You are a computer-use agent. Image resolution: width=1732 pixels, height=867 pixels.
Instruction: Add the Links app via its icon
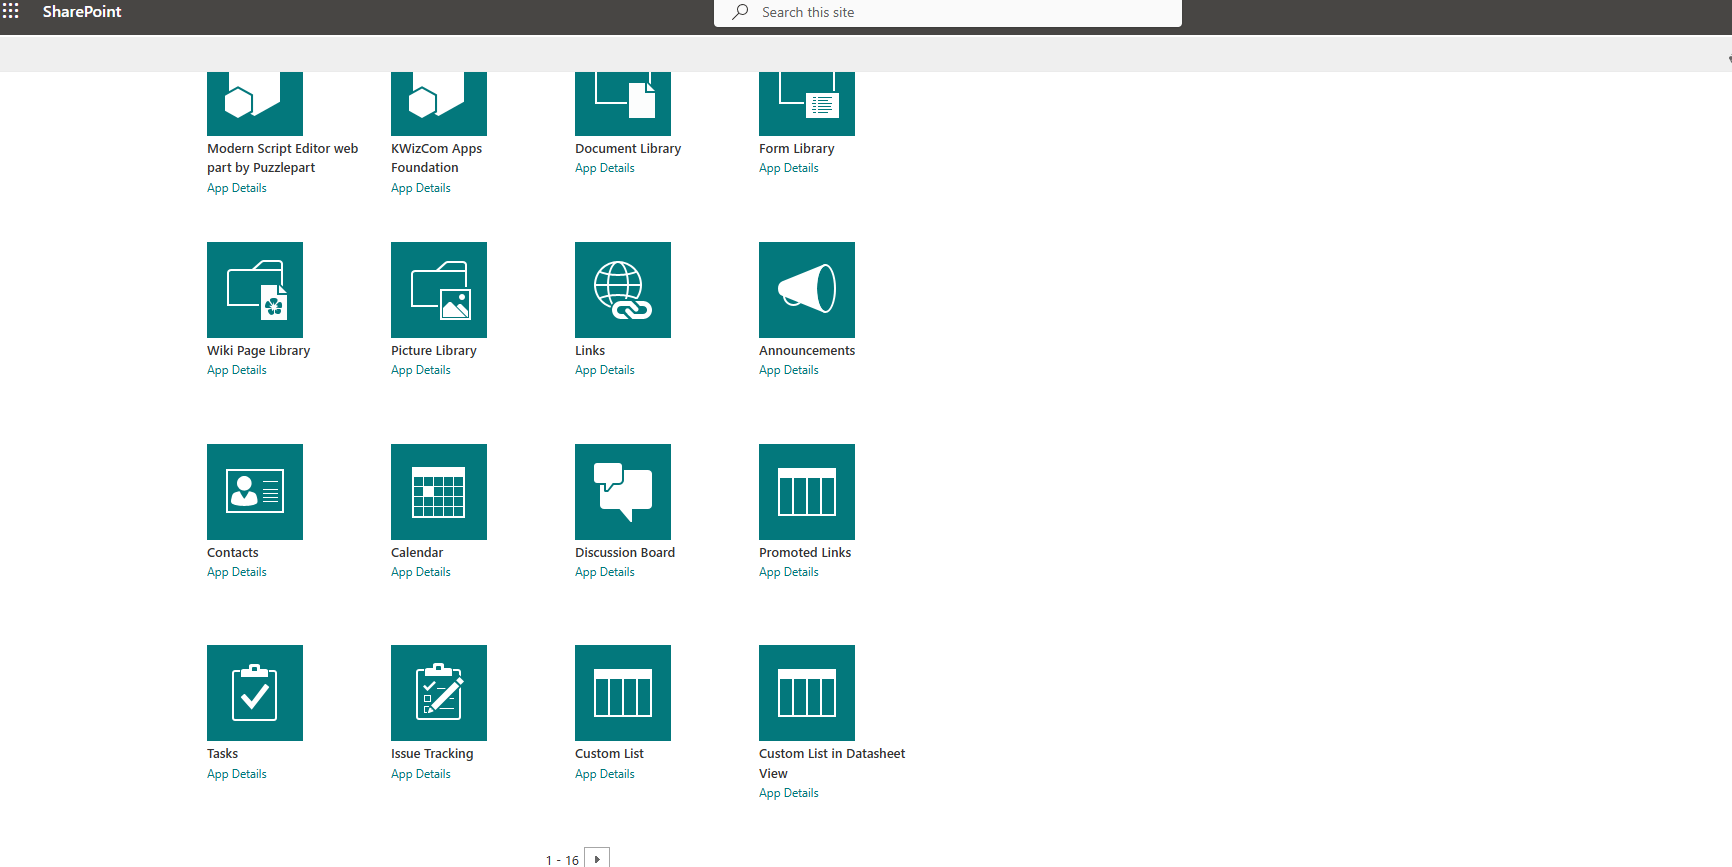tap(622, 290)
